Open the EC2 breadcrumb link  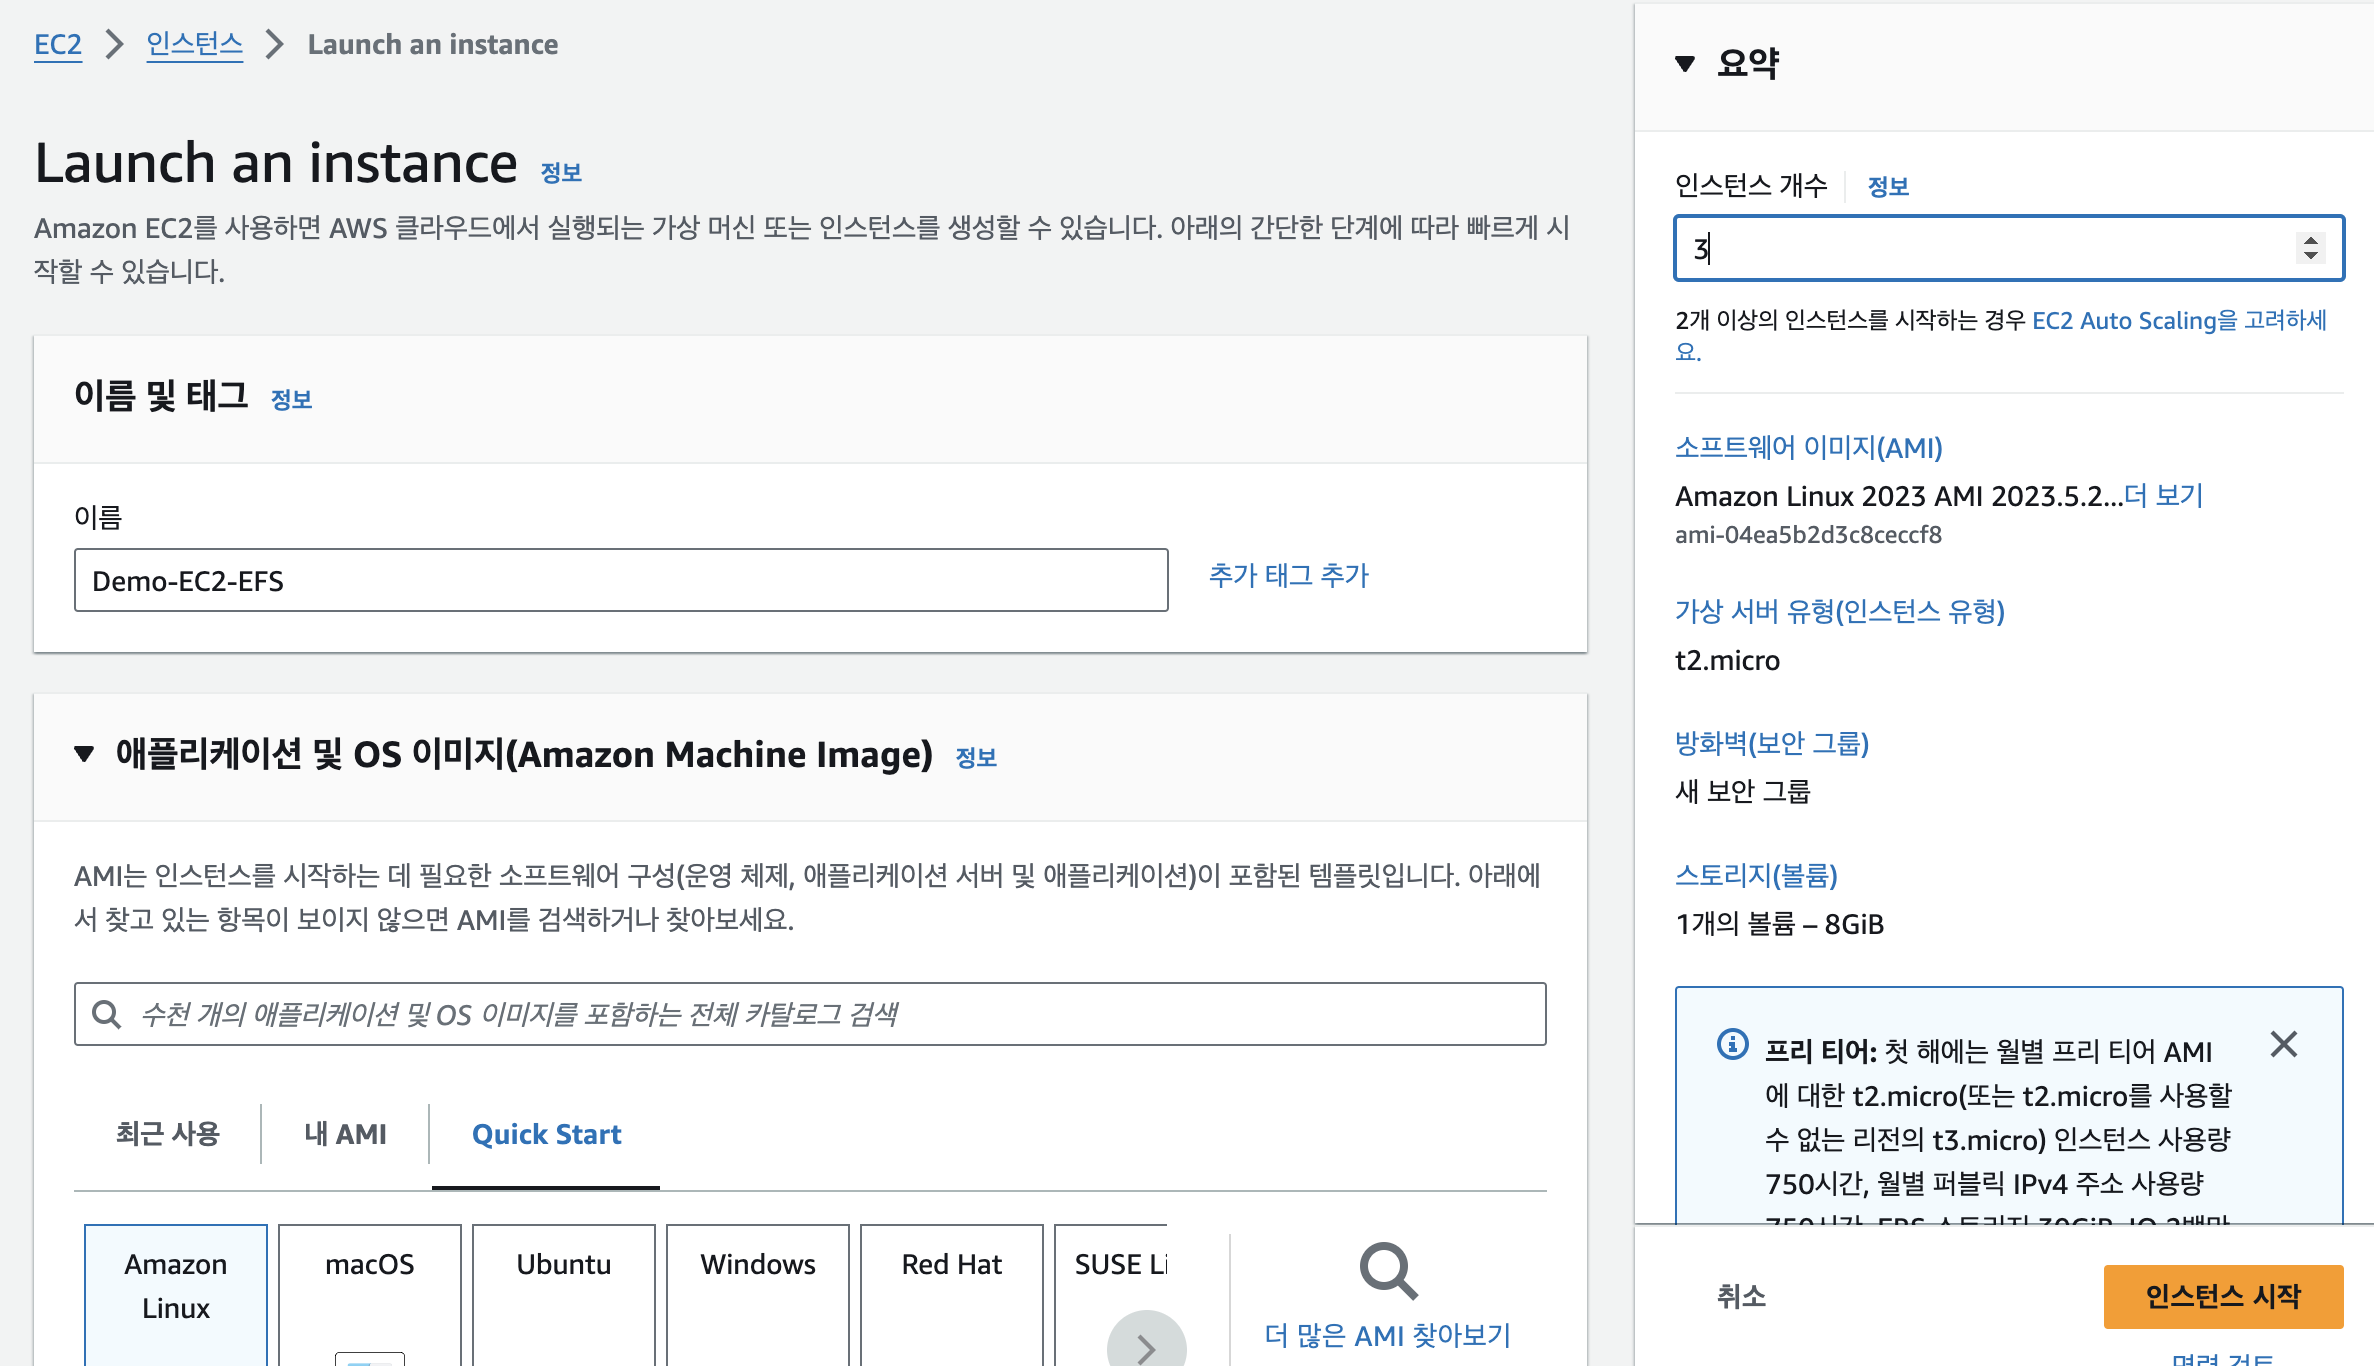[58, 44]
